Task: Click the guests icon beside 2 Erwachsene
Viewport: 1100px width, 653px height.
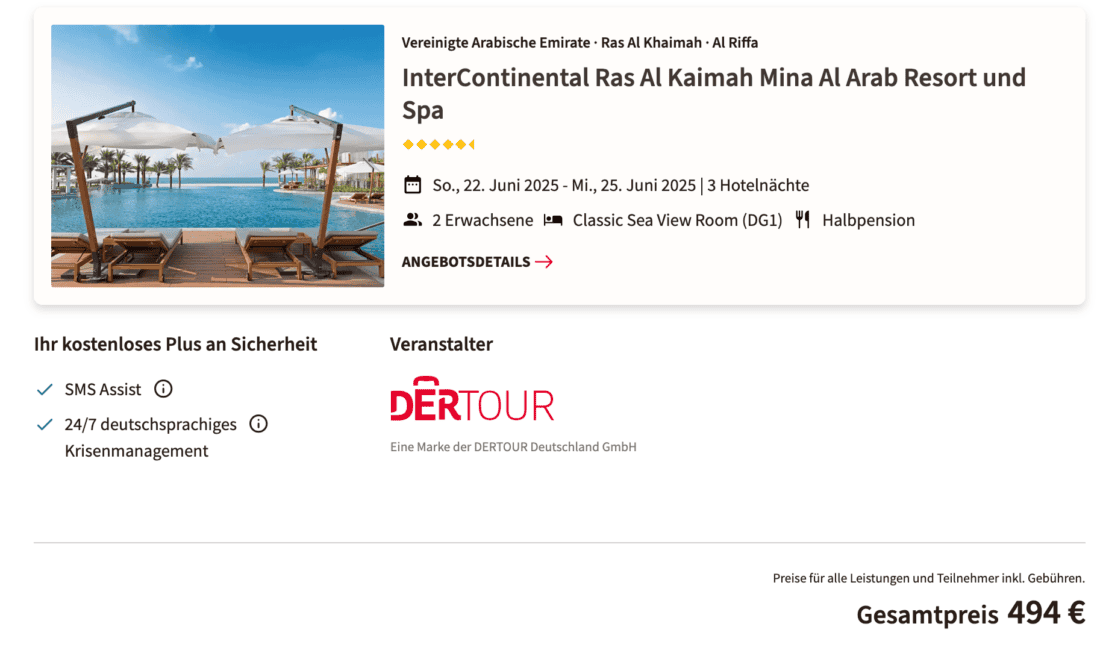Action: coord(412,220)
